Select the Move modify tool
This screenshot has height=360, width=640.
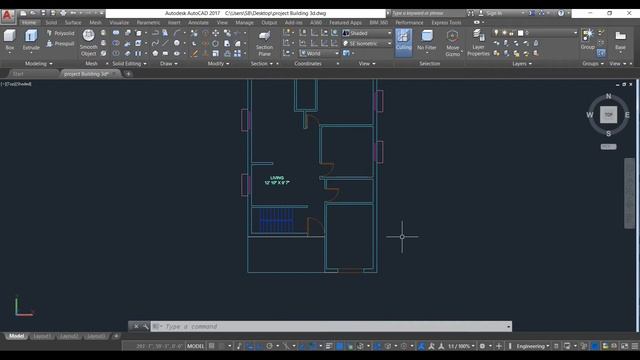pos(216,33)
